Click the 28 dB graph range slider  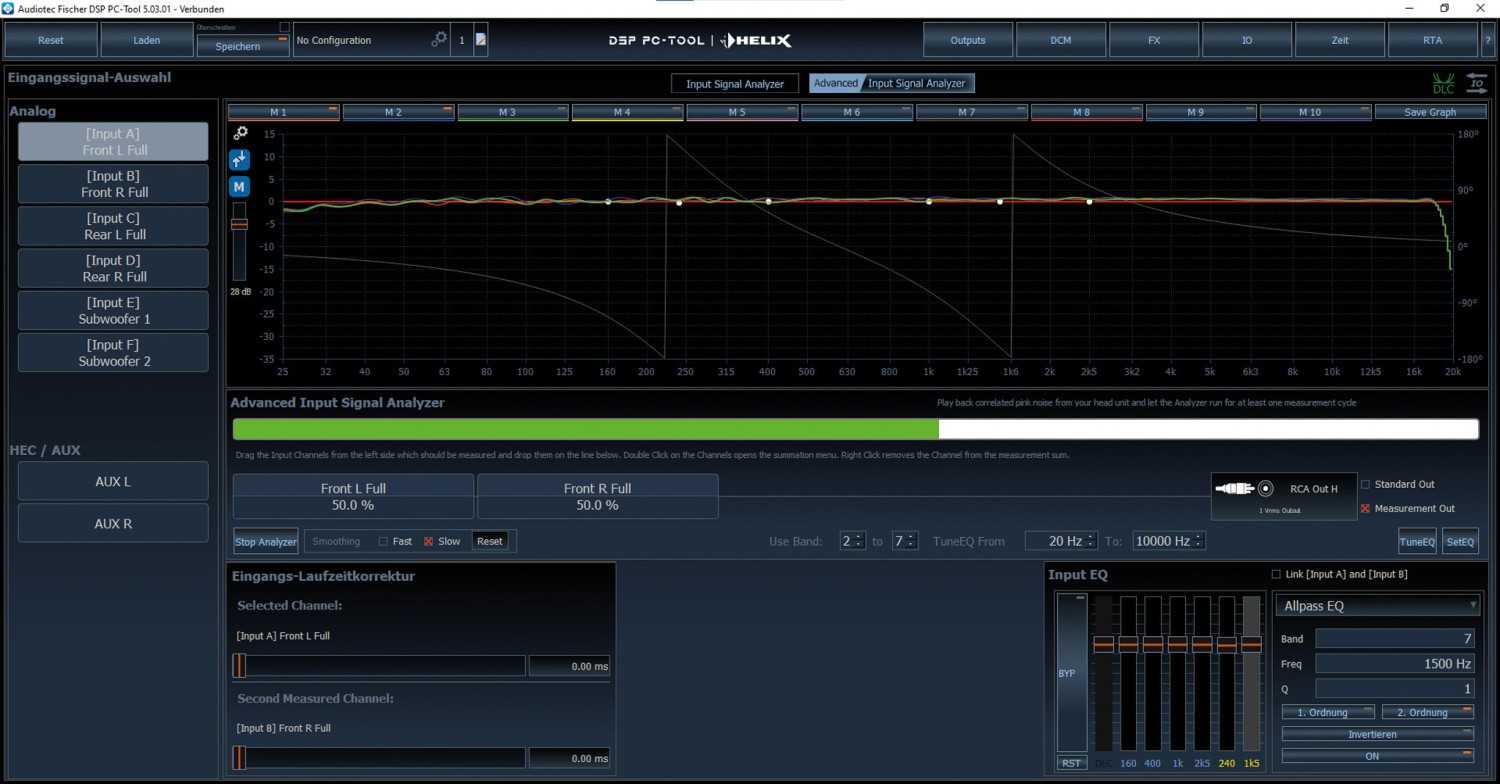coord(239,240)
